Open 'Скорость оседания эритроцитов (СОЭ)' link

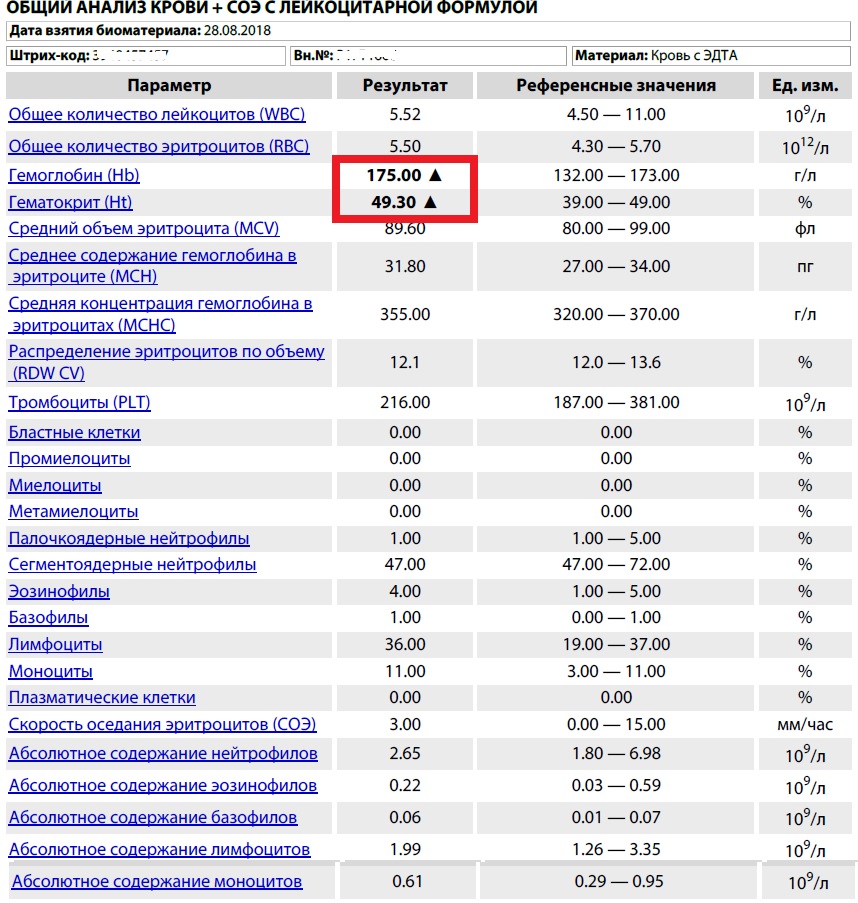pyautogui.click(x=152, y=724)
